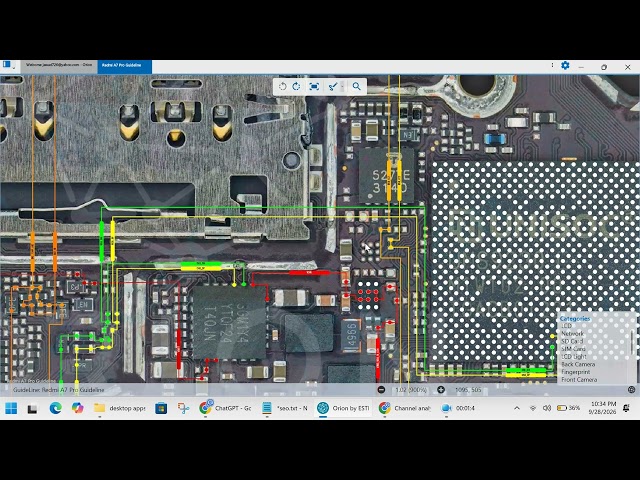Image resolution: width=640 pixels, height=480 pixels.
Task: Click the coordinates readout 1095, 505
Action: pos(468,390)
